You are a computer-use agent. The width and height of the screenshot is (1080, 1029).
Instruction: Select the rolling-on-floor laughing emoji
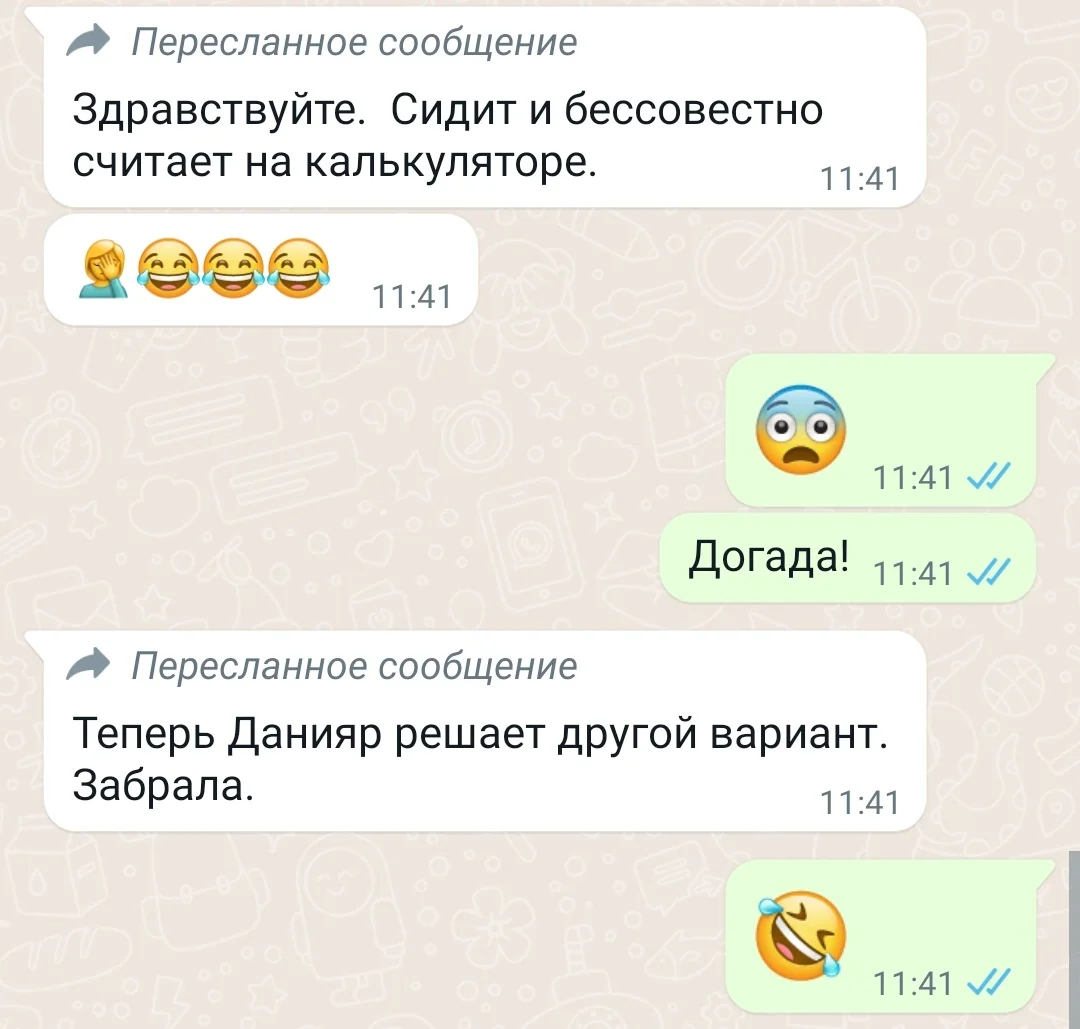coord(800,935)
